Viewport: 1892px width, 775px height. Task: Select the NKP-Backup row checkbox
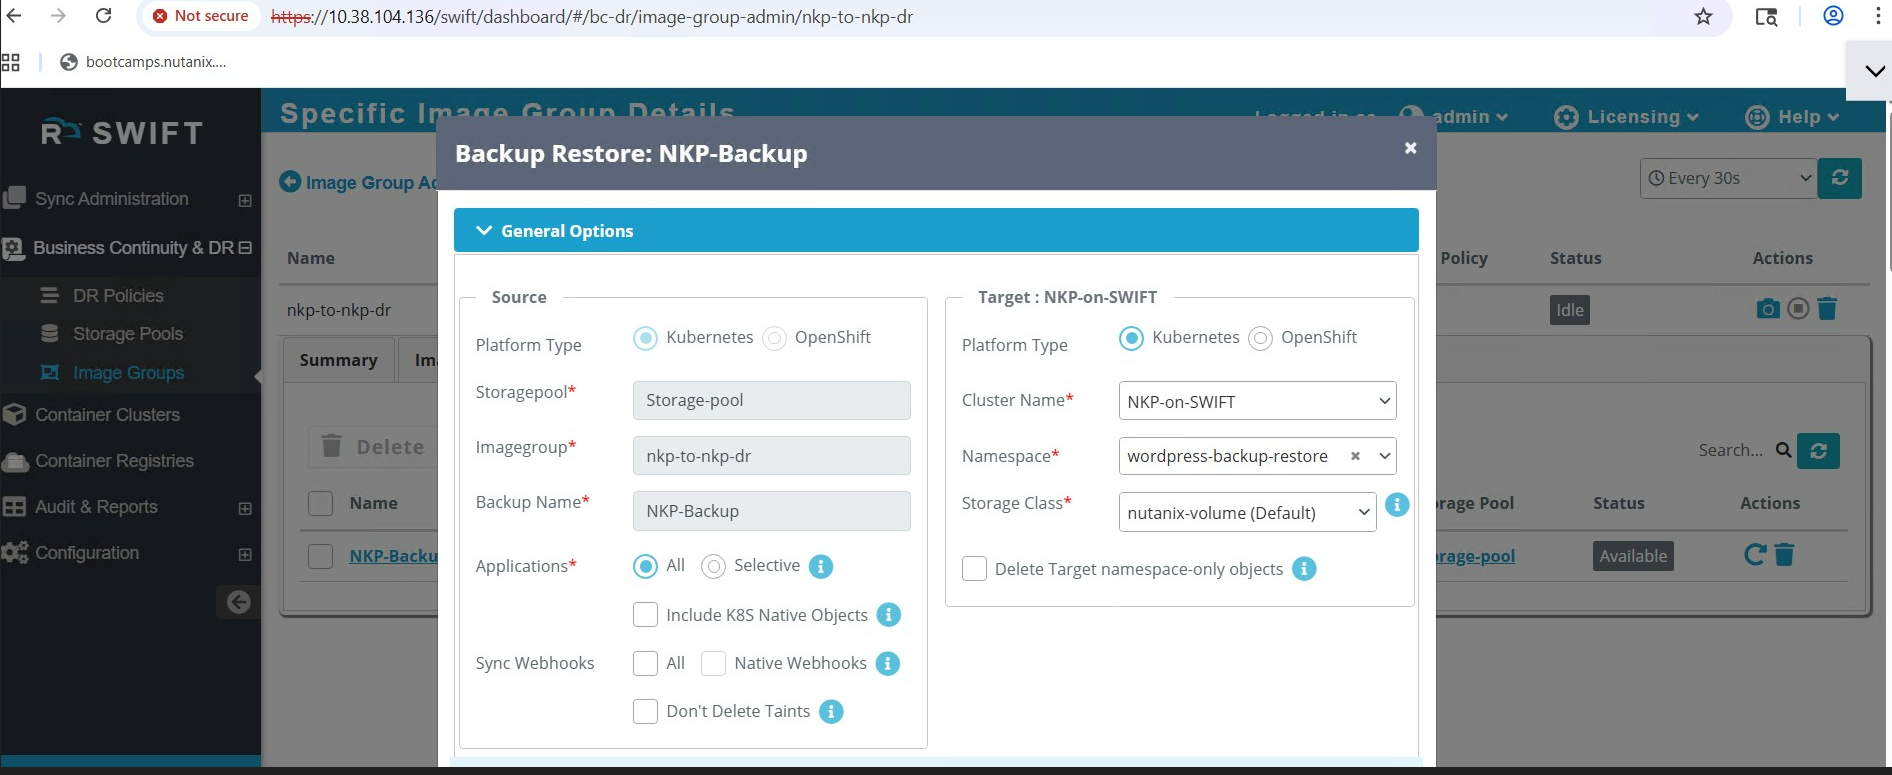[320, 556]
